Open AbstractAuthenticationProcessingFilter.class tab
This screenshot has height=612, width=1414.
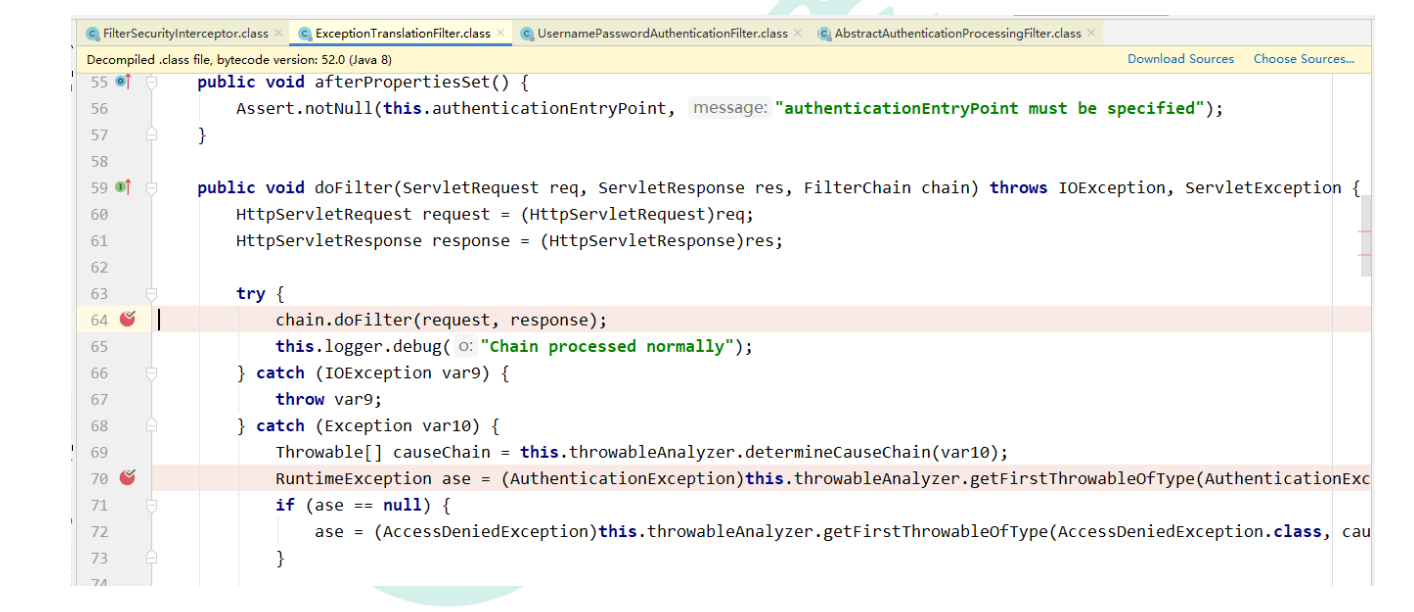(x=958, y=33)
